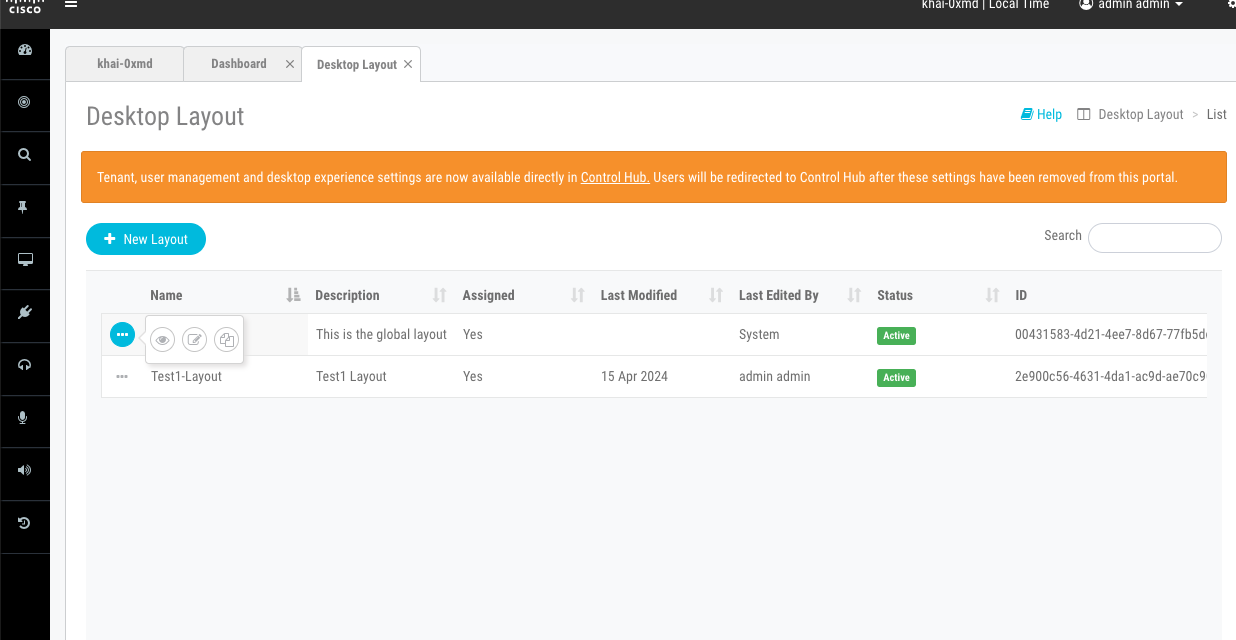Expand the hamburger navigation menu
Viewport: 1236px width, 640px height.
click(70, 4)
